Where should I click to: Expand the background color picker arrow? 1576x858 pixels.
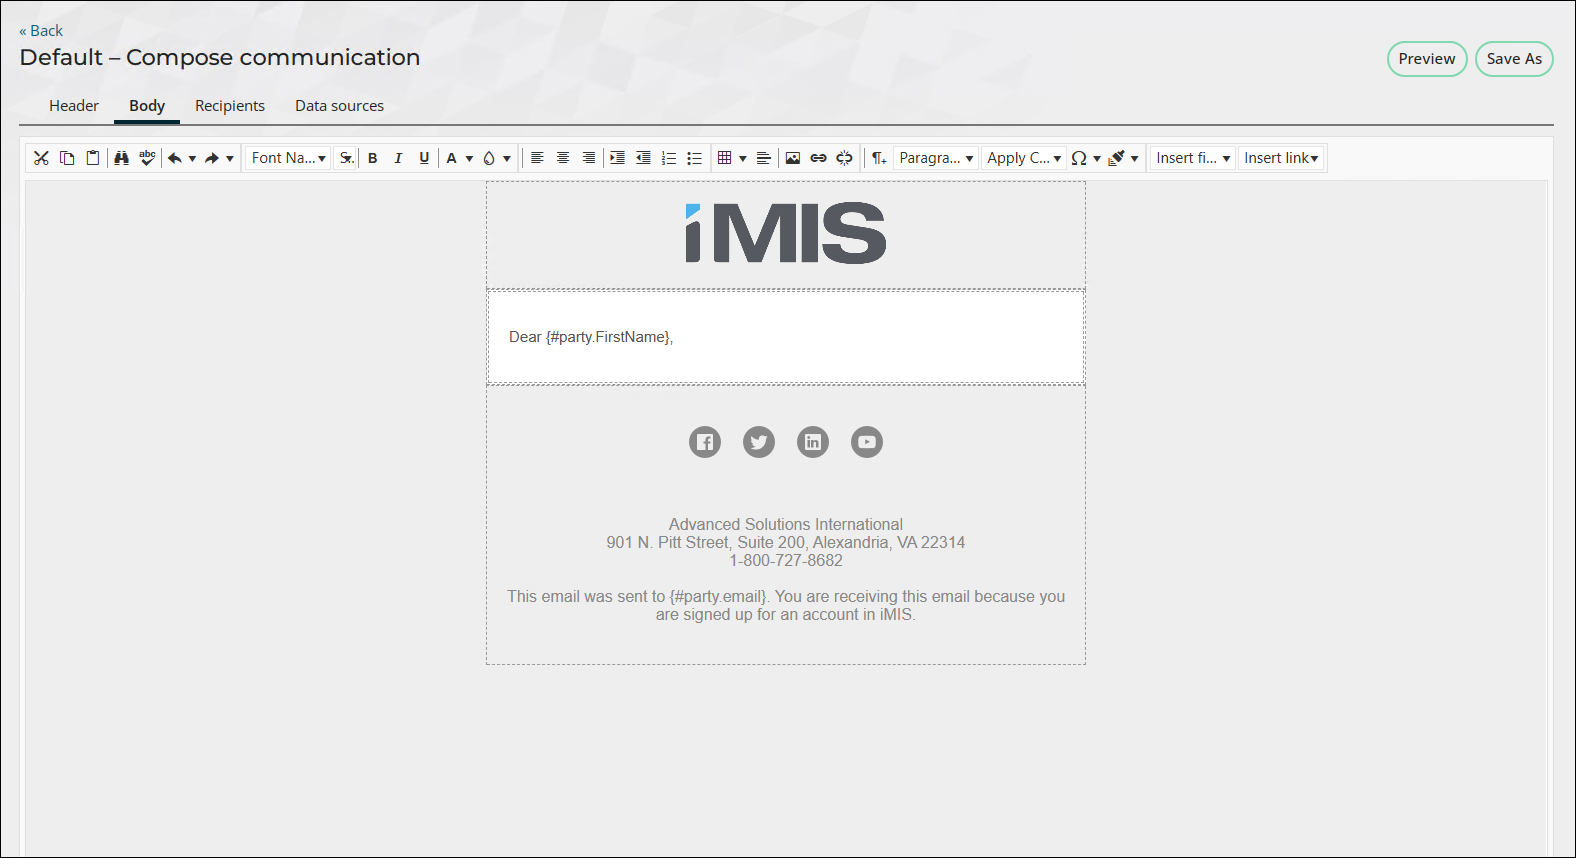coord(507,158)
